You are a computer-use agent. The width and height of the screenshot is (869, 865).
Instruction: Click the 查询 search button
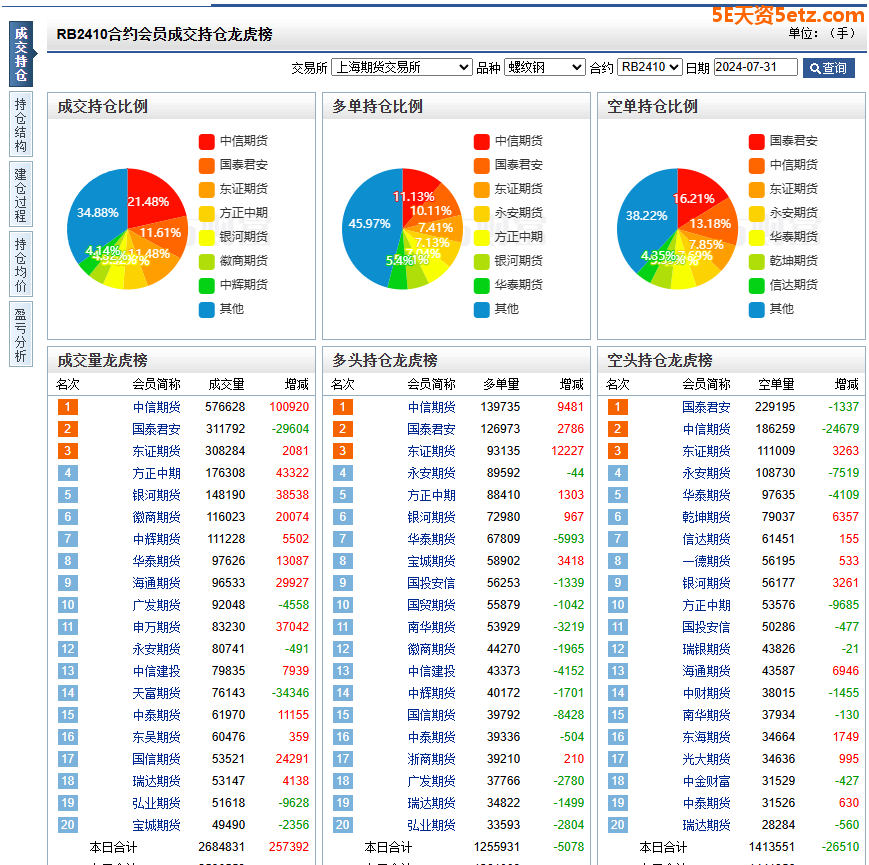(828, 68)
